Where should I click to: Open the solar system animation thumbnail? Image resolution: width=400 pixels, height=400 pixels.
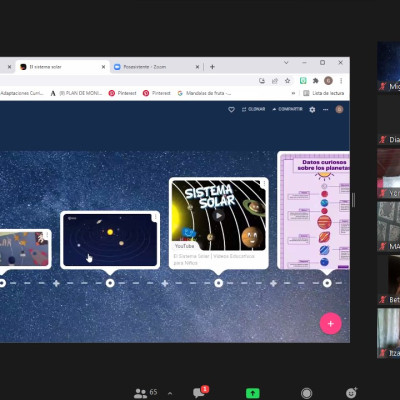pyautogui.click(x=110, y=240)
